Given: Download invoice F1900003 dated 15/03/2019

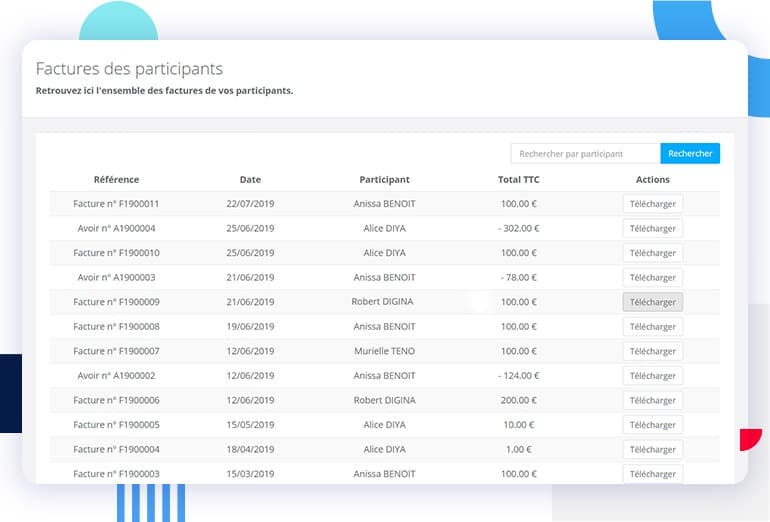Looking at the screenshot, I should (x=652, y=474).
